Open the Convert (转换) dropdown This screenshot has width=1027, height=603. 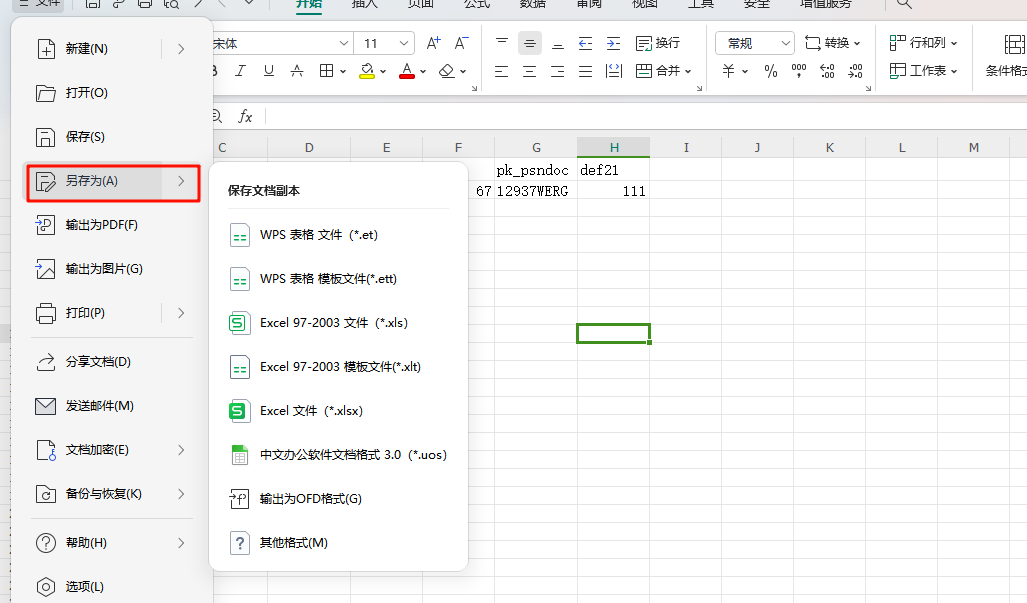coord(832,43)
